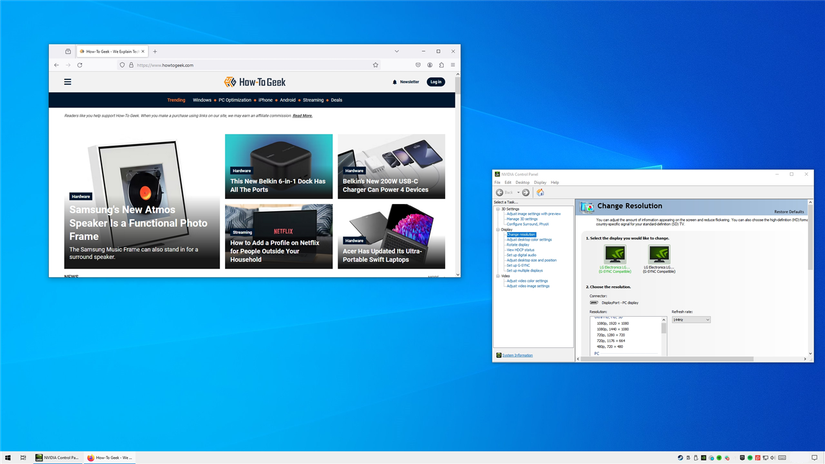The image size is (825, 464).
Task: Close the How-To Geek browser tab
Action: coord(143,52)
